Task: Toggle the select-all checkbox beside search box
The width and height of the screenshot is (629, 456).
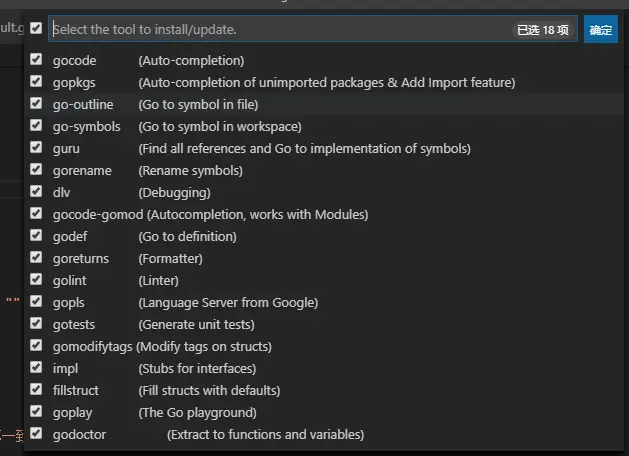Action: click(x=37, y=29)
